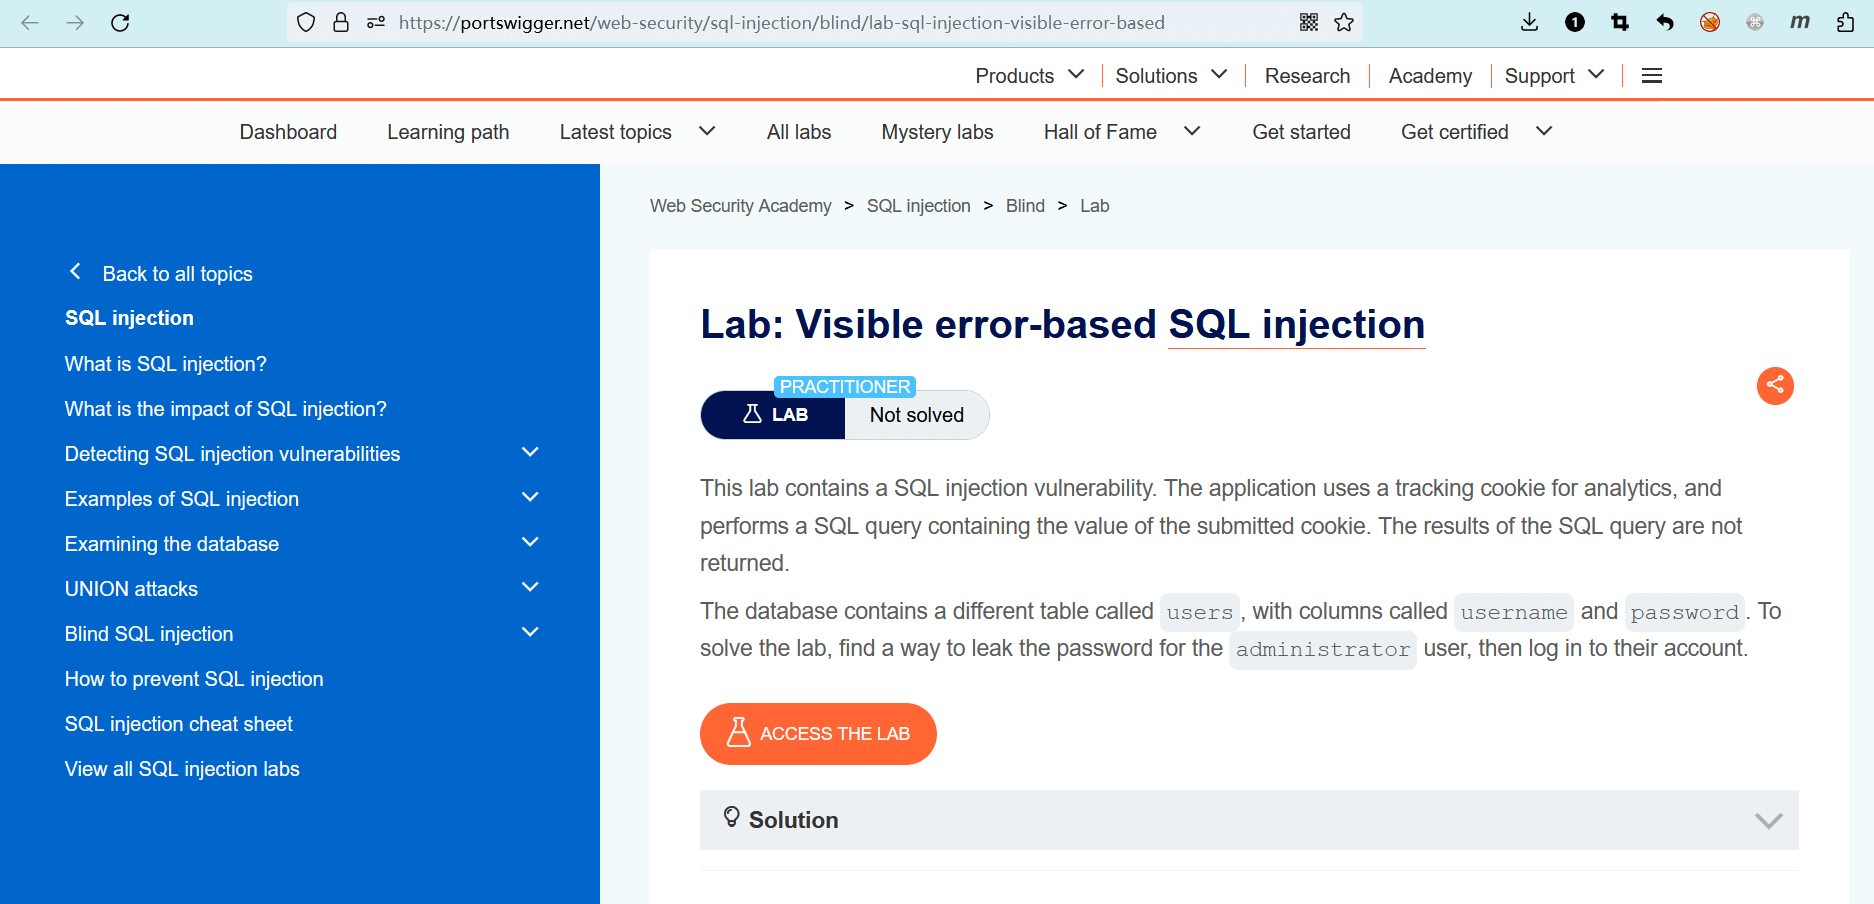The height and width of the screenshot is (904, 1874).
Task: Expand Blind SQL injection sidebar section
Action: pyautogui.click(x=530, y=633)
